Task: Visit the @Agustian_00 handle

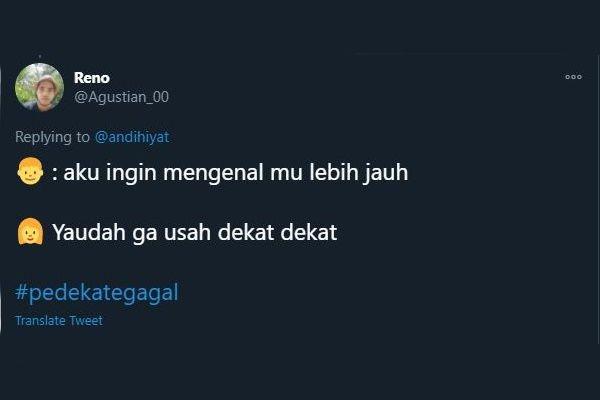Action: tap(121, 97)
